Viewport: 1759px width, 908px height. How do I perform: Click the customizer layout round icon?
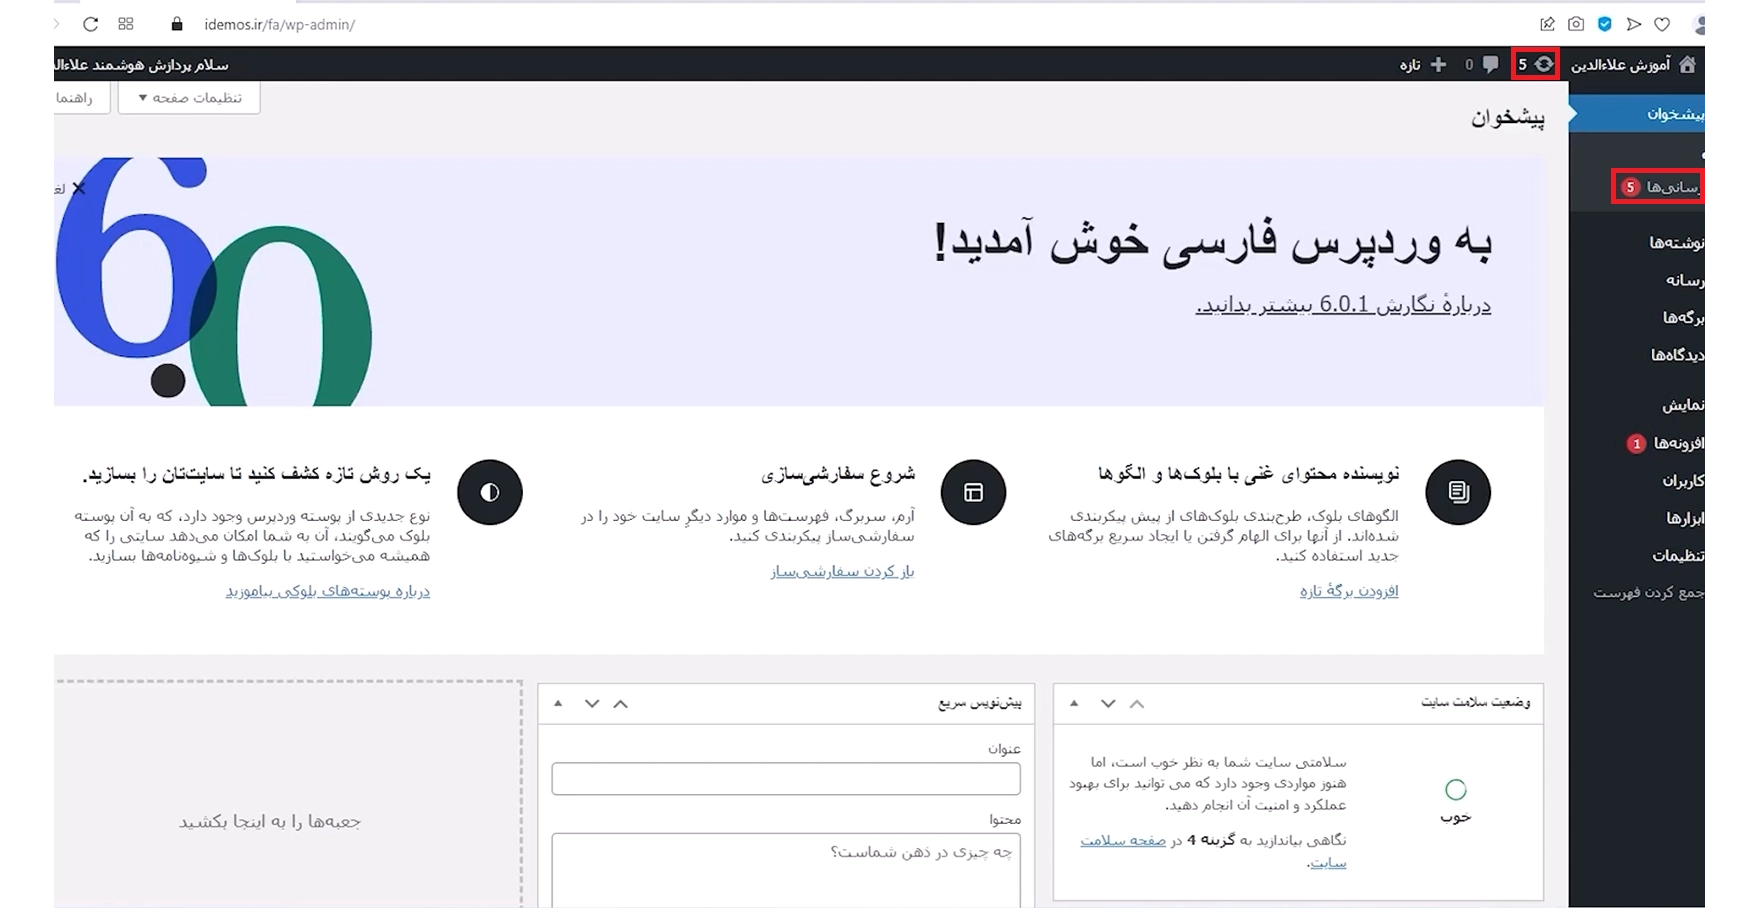[x=973, y=492]
